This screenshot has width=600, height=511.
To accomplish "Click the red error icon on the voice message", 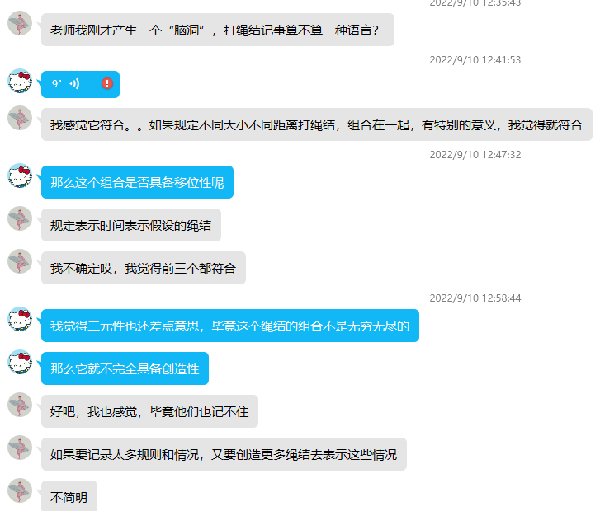I will pyautogui.click(x=107, y=83).
